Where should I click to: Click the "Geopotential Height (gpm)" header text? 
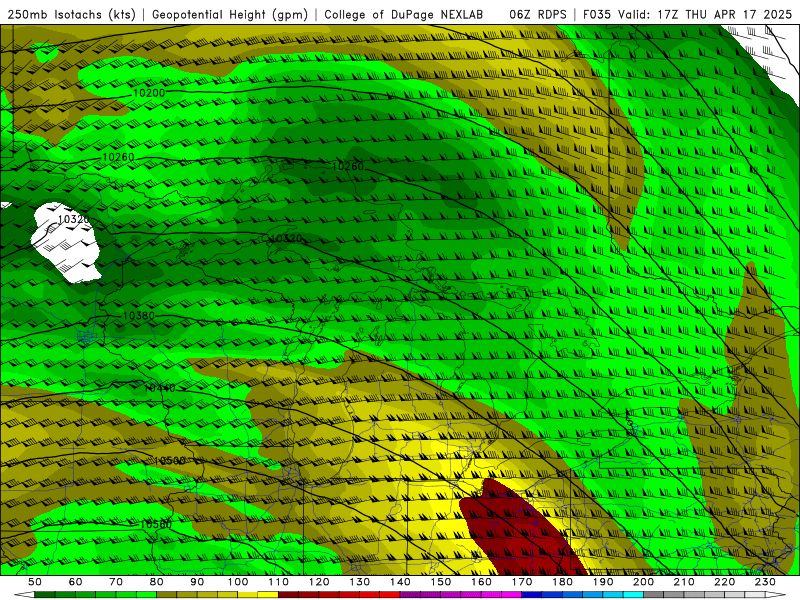(230, 14)
